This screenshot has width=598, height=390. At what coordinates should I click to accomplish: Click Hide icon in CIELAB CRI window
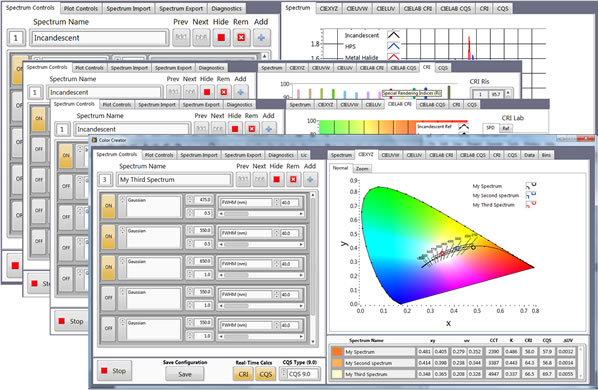tap(235, 129)
